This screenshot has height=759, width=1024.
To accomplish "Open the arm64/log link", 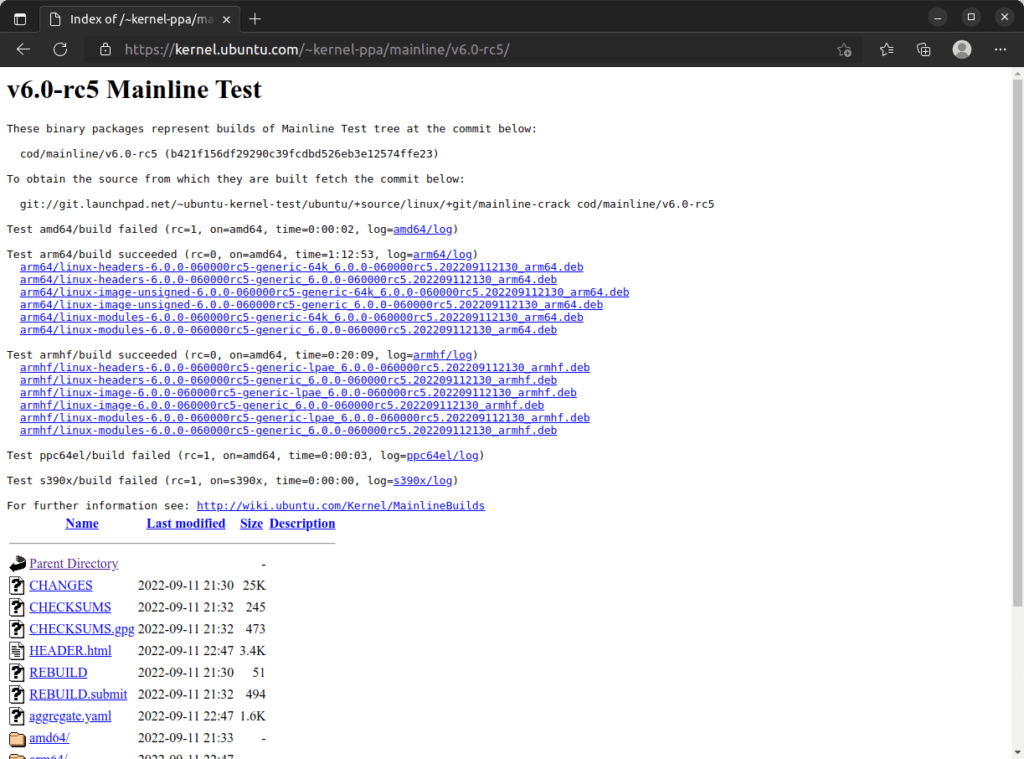I will (442, 254).
